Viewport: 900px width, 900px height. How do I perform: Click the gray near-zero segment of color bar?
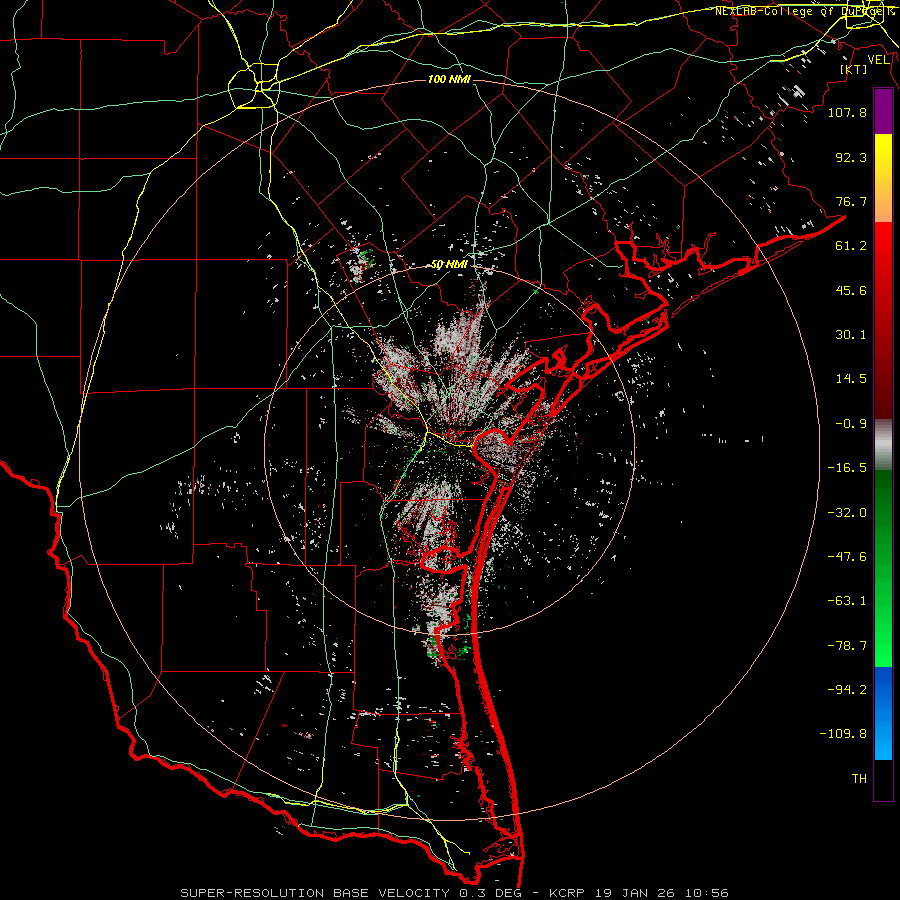[883, 443]
